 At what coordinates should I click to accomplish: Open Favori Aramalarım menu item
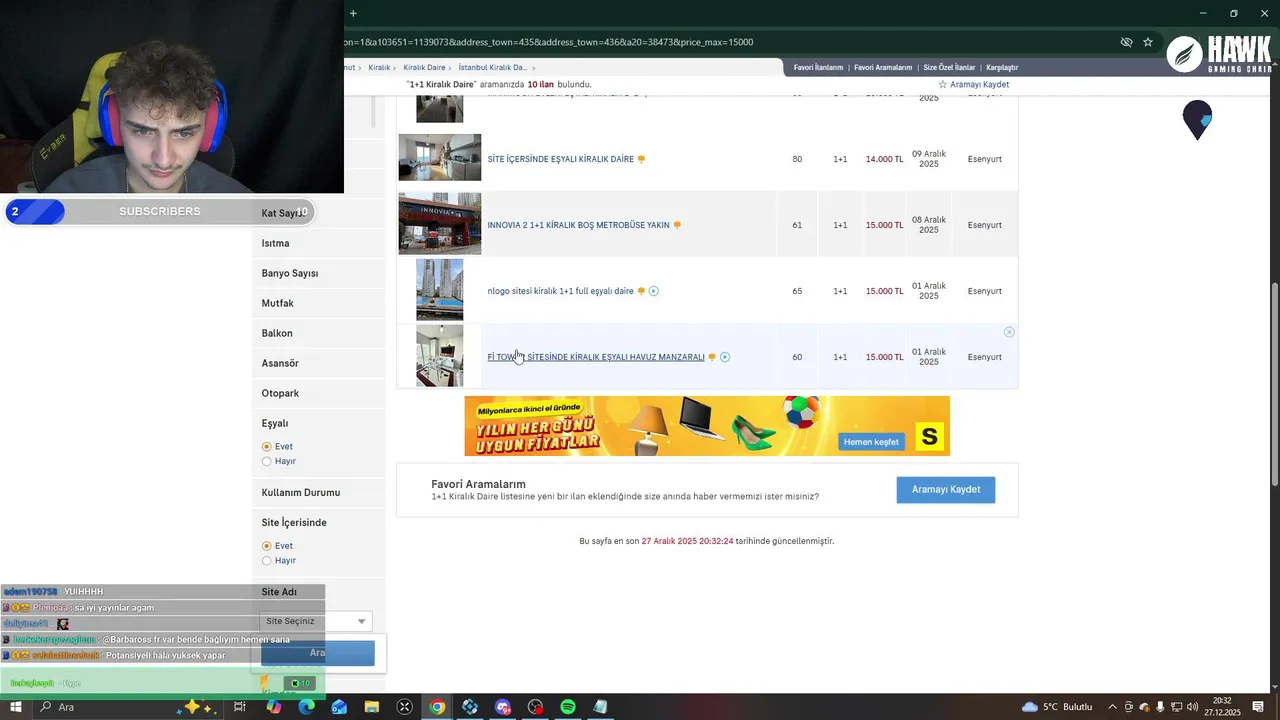pyautogui.click(x=883, y=68)
